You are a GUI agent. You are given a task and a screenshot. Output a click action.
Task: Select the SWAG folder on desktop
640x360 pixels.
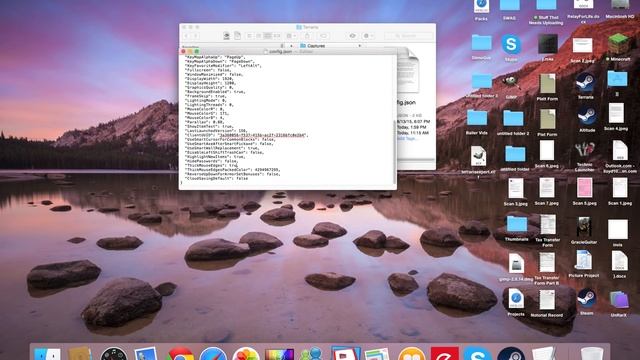[x=510, y=5]
